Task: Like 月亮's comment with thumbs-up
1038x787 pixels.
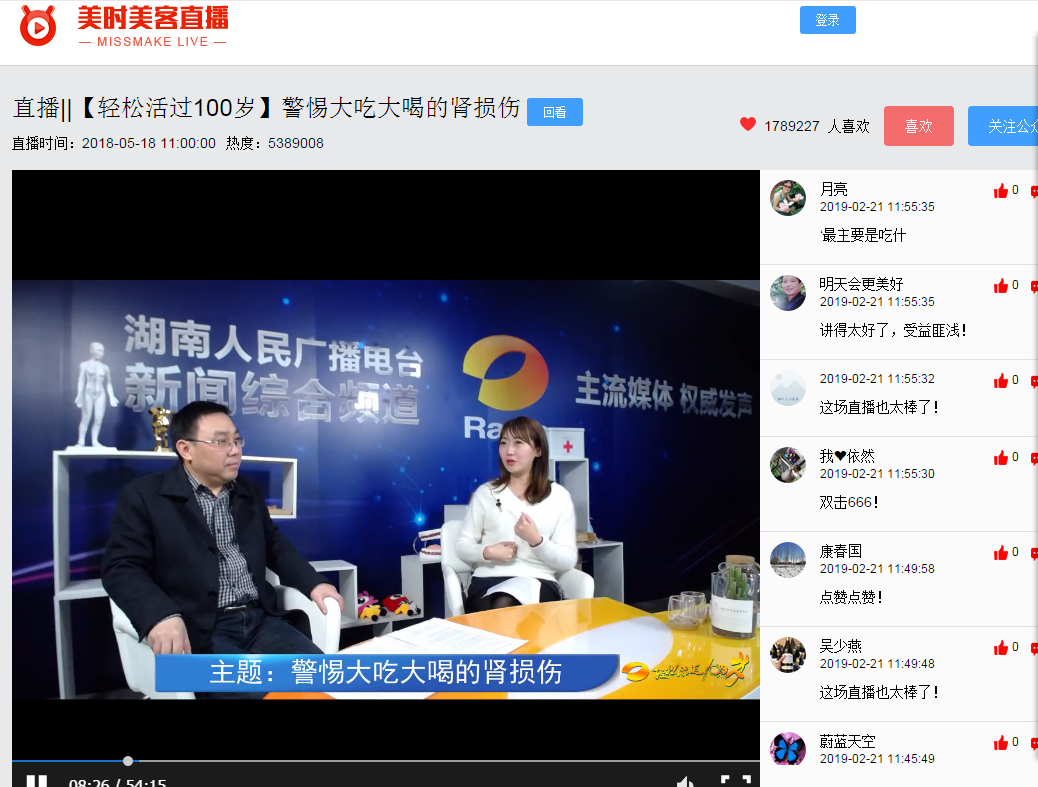Action: [x=1000, y=191]
